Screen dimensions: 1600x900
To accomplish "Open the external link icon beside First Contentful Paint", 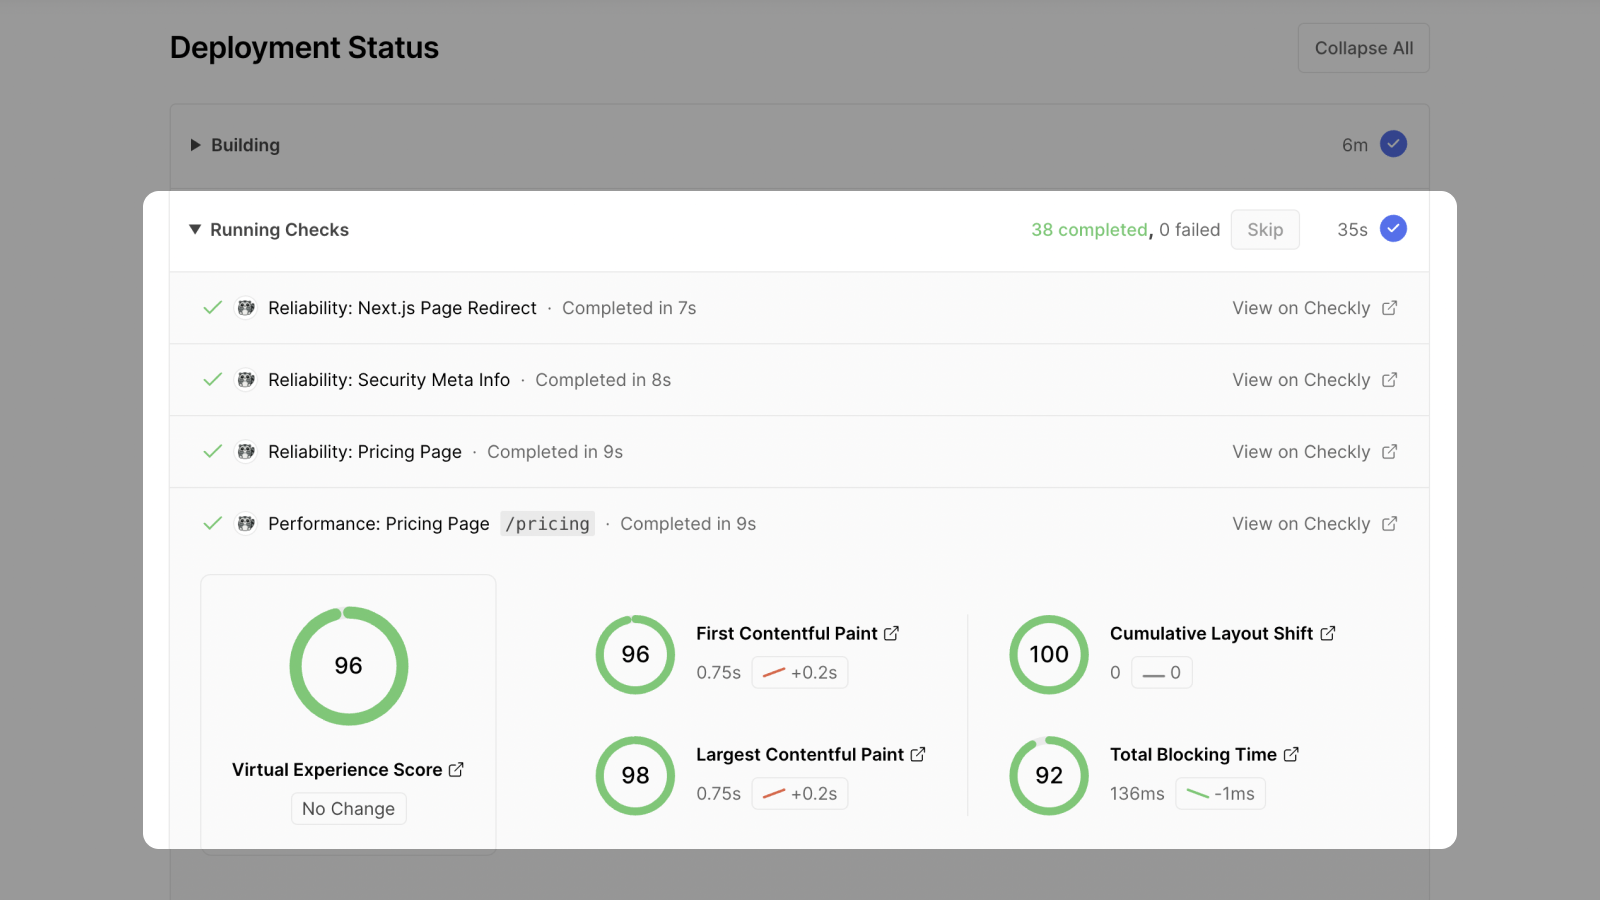I will point(891,632).
